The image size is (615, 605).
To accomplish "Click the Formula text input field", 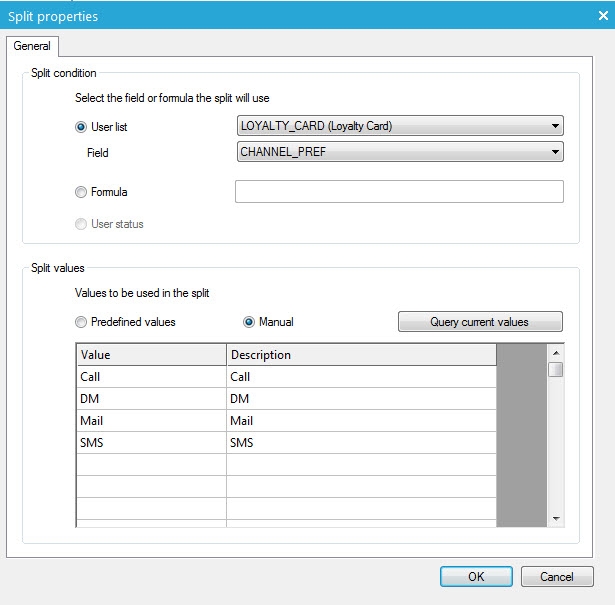I will coord(399,192).
